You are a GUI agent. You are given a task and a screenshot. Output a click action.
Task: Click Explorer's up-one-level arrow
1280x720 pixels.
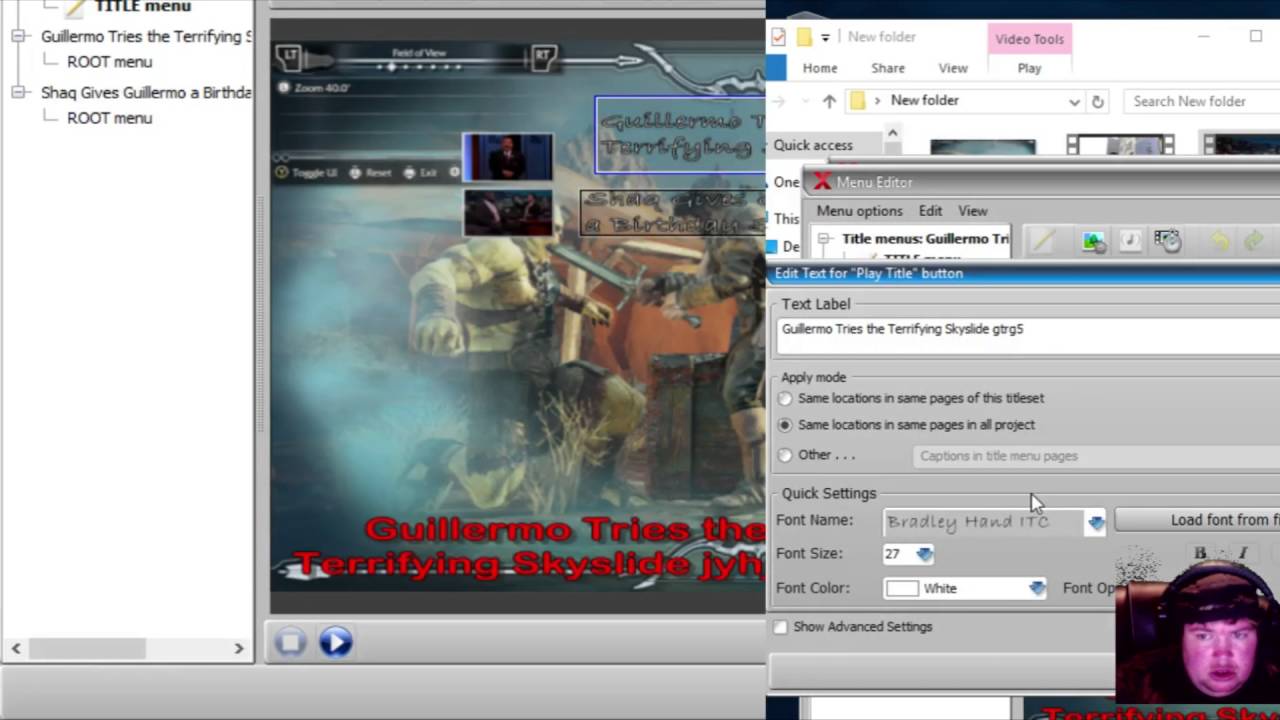[829, 101]
